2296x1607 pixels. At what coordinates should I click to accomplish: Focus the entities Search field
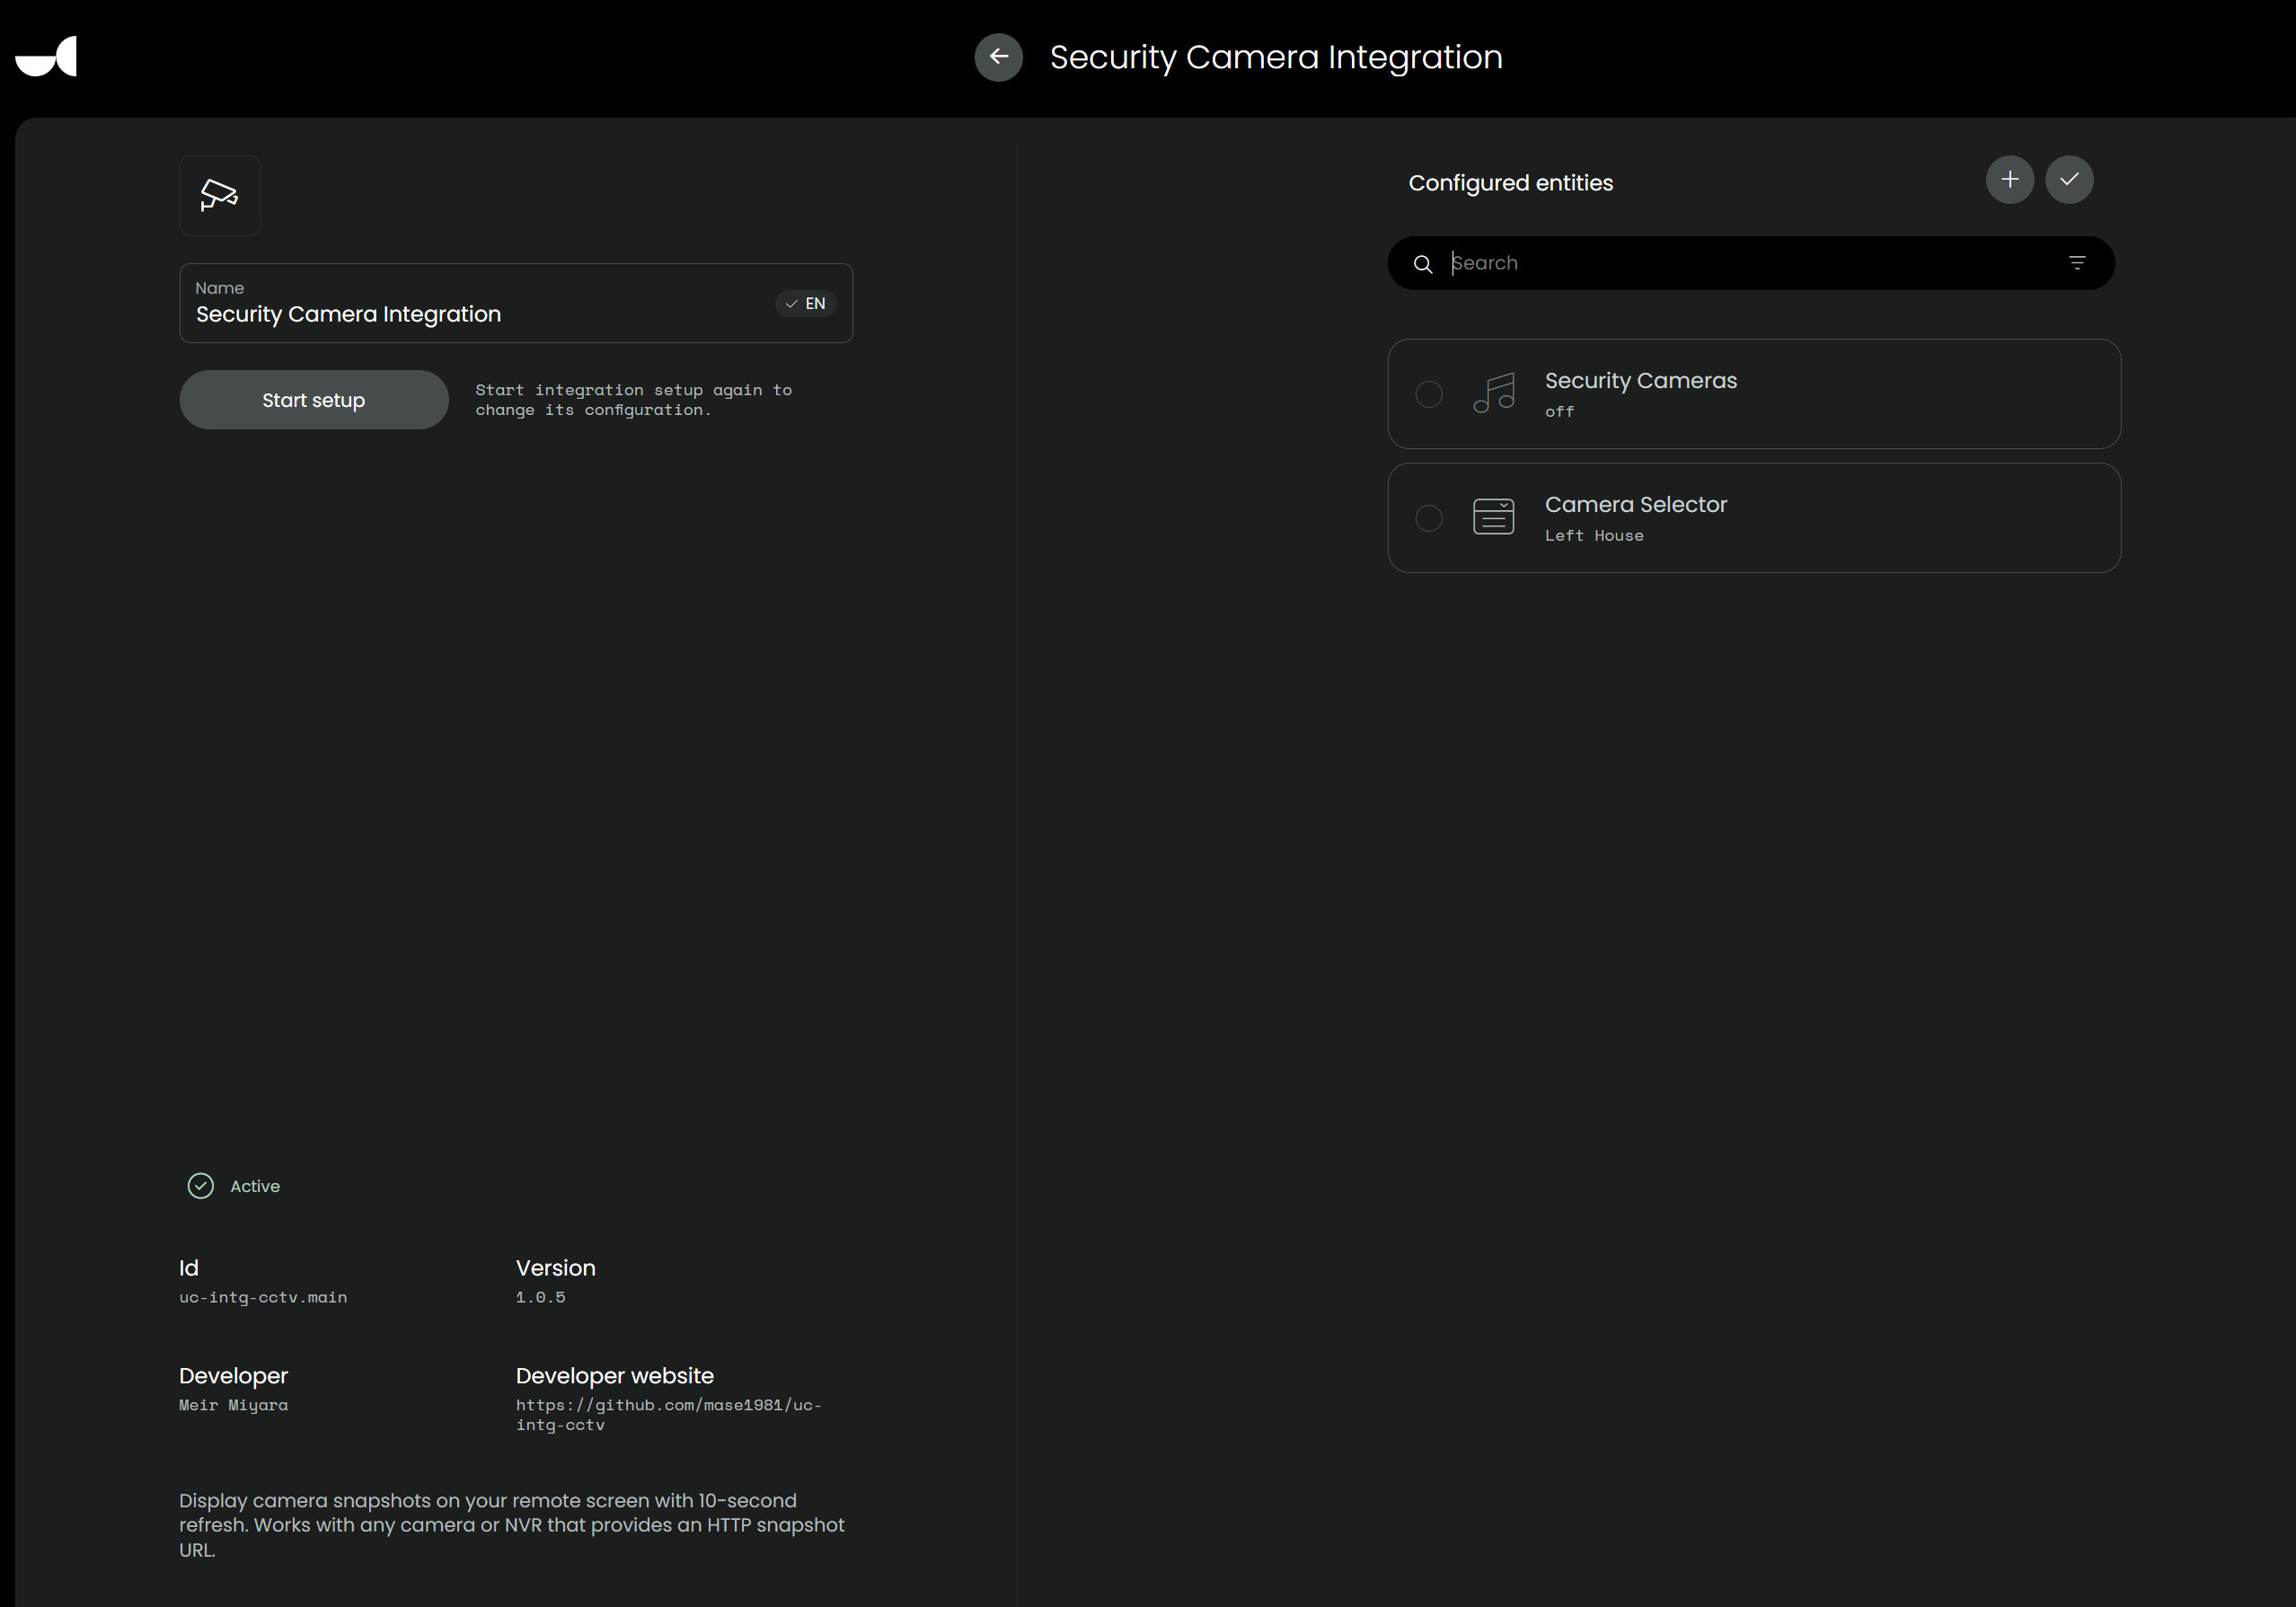1740,263
